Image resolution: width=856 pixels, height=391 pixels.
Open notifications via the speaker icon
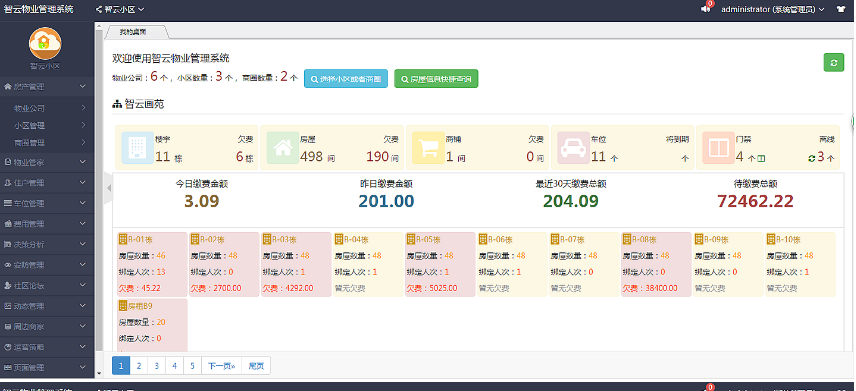point(705,9)
